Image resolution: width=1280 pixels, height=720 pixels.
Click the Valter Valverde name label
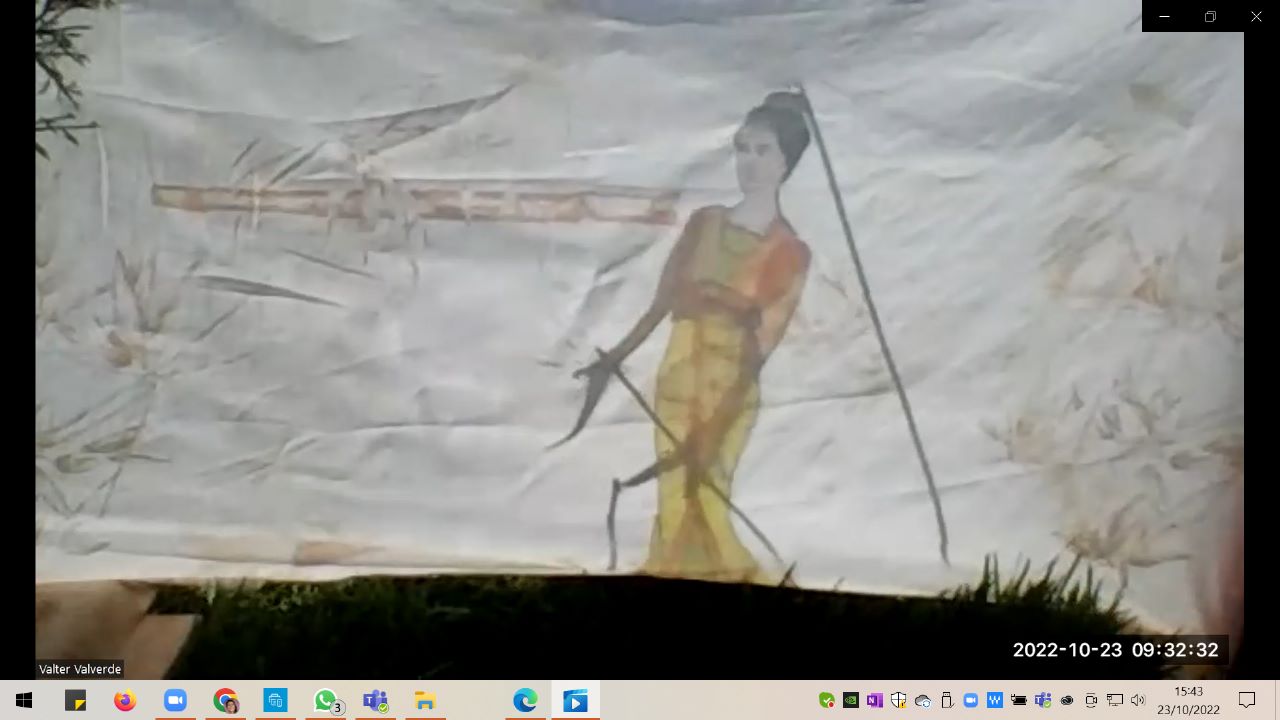pos(80,669)
